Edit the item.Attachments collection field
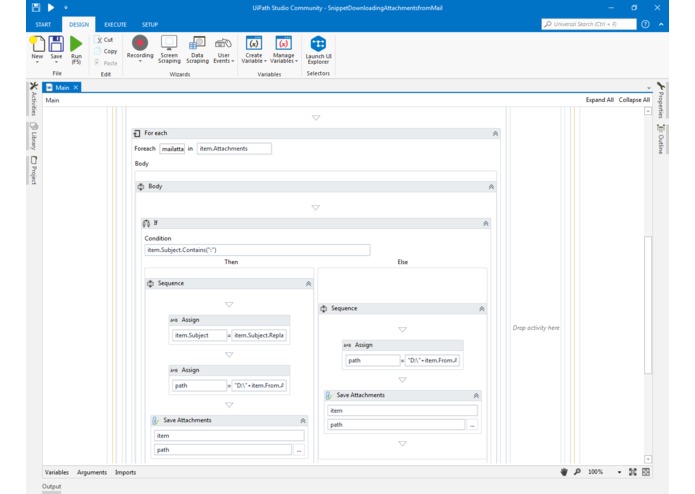The width and height of the screenshot is (695, 494). (x=234, y=149)
